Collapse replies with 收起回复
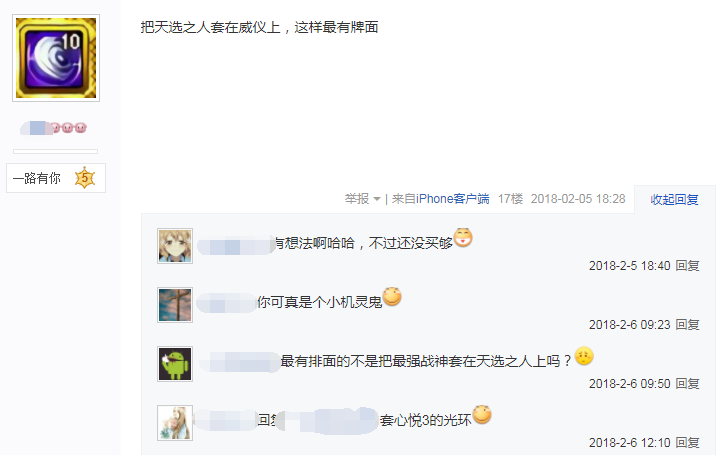 674,199
